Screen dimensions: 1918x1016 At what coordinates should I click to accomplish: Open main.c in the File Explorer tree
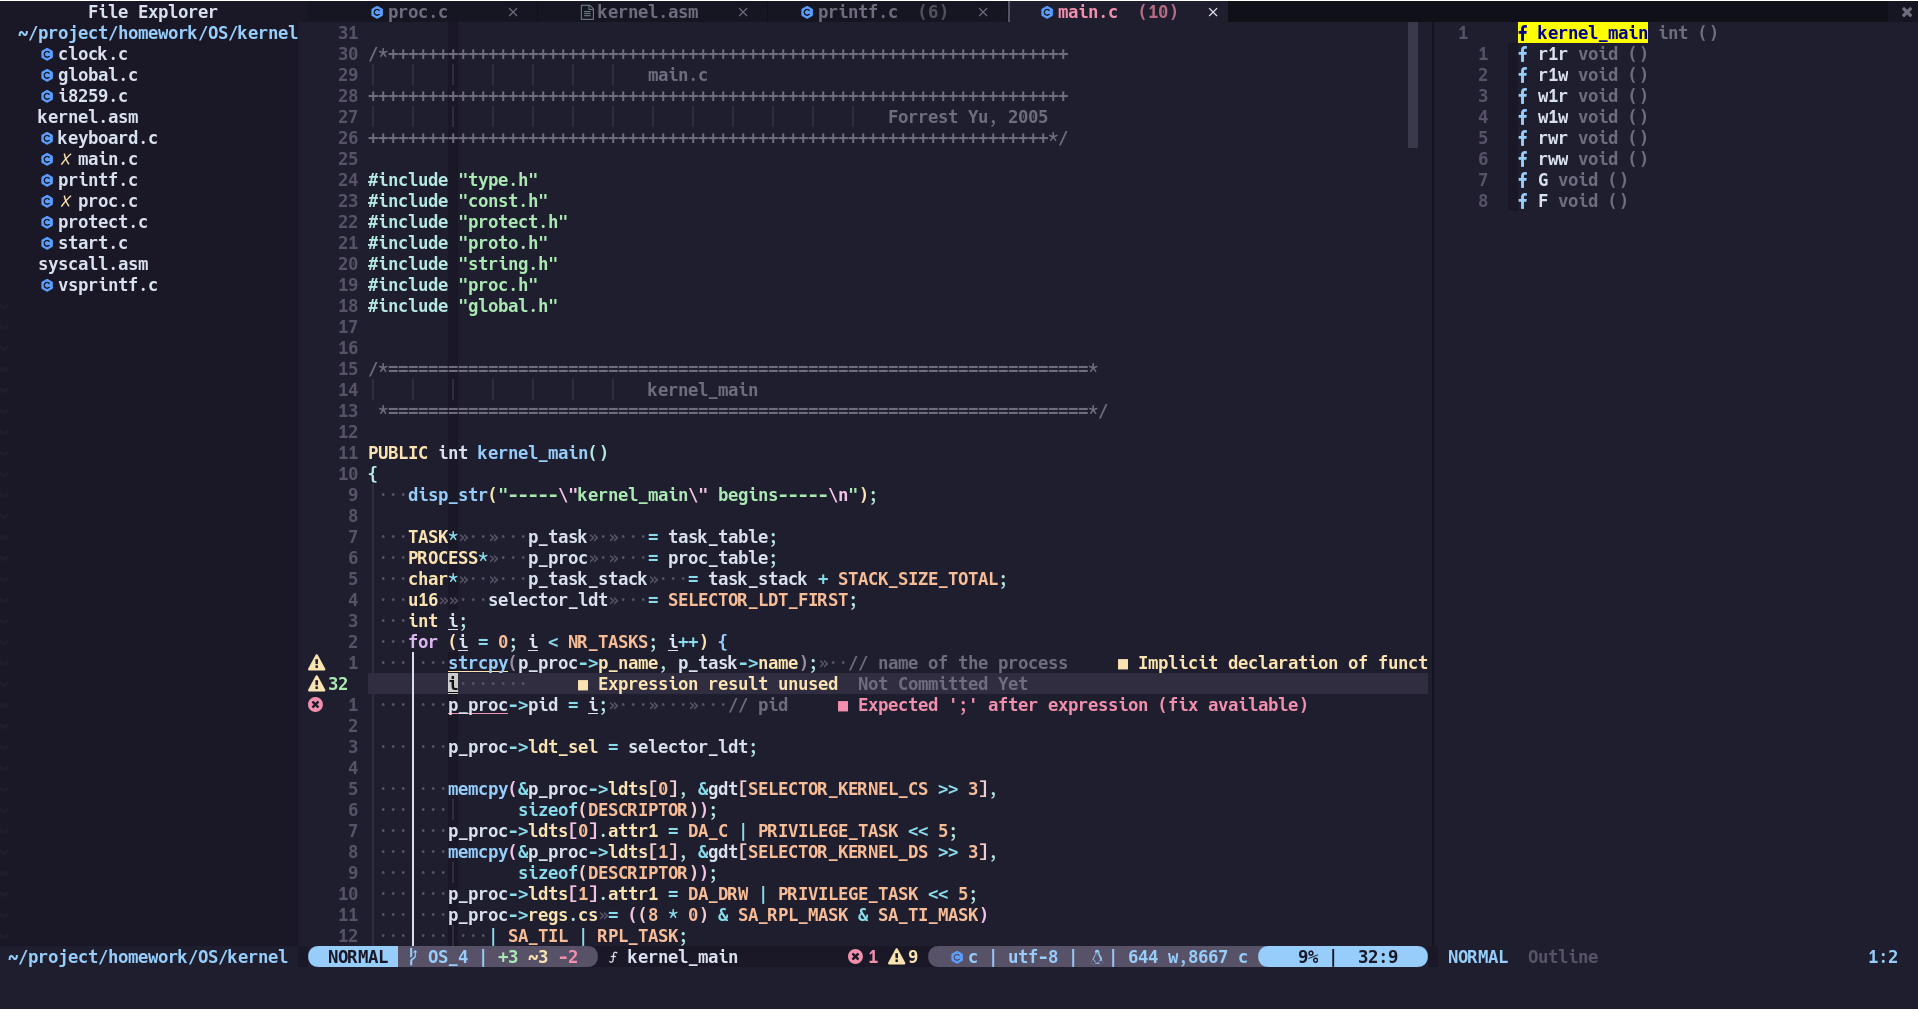pos(107,159)
